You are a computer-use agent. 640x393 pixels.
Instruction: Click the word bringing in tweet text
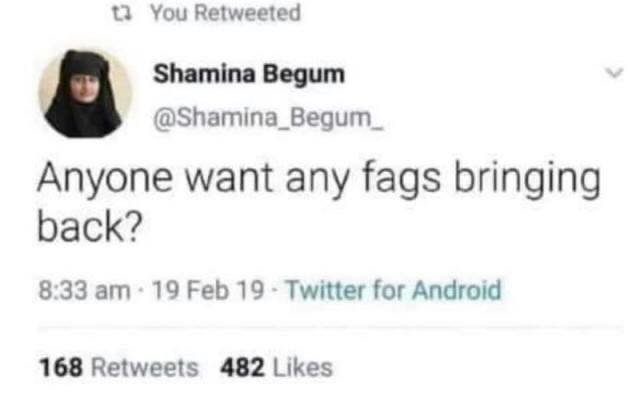coord(527,178)
